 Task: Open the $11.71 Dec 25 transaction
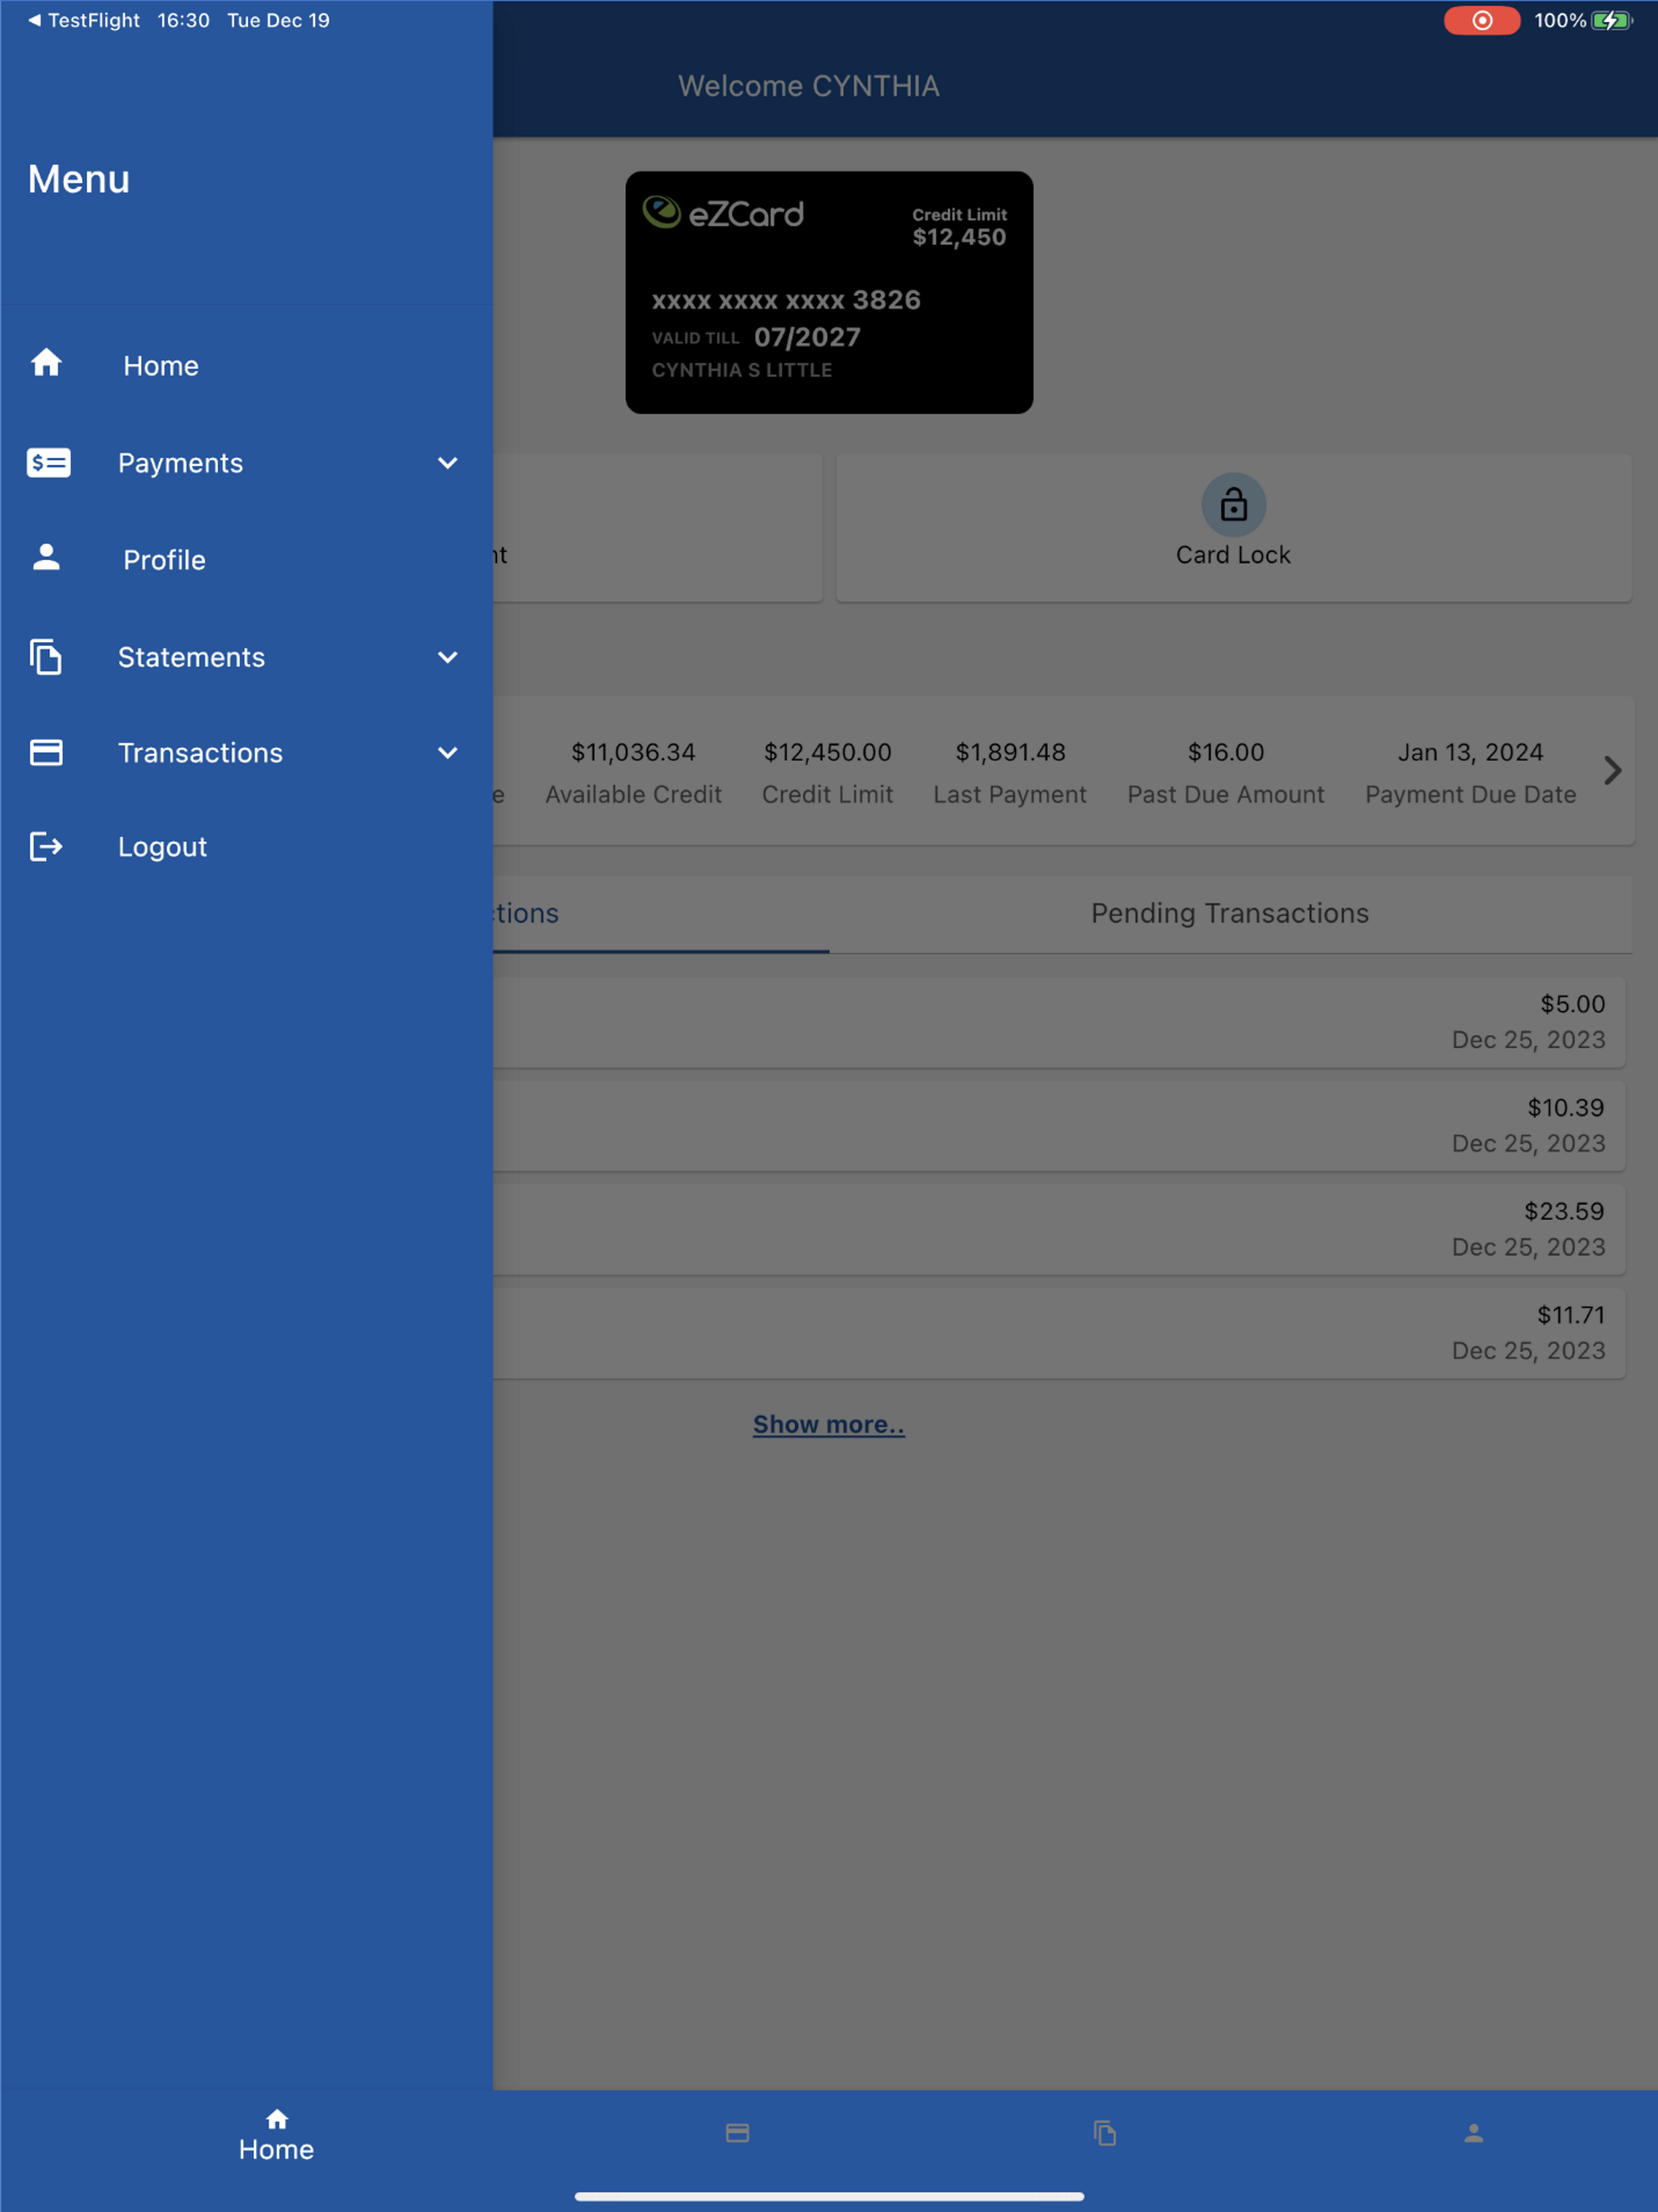tap(1058, 1333)
